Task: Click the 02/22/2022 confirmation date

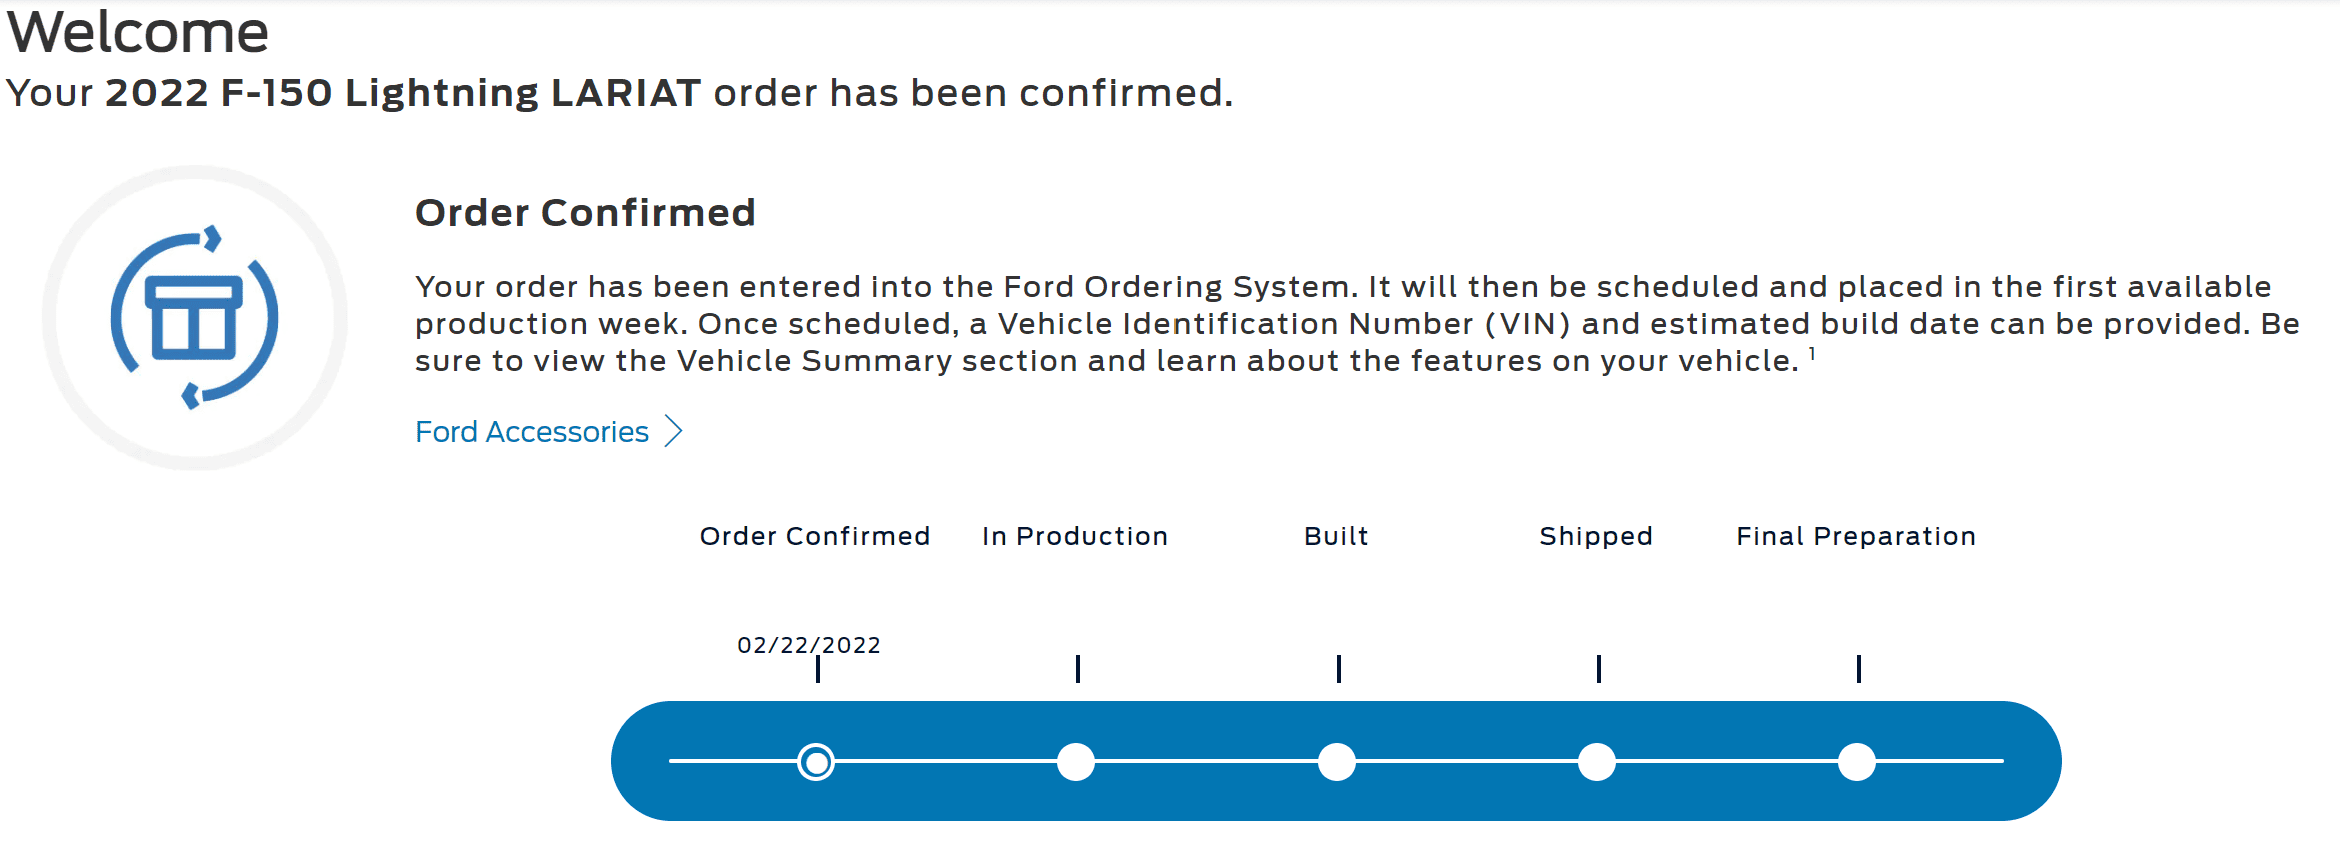Action: pos(809,645)
